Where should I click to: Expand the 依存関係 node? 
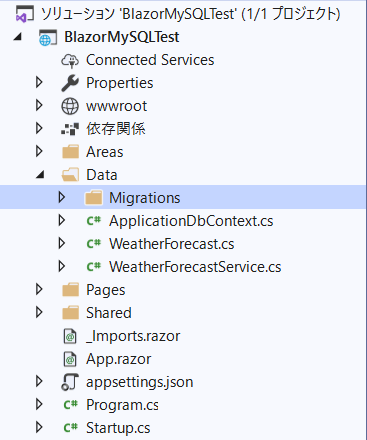tap(39, 128)
